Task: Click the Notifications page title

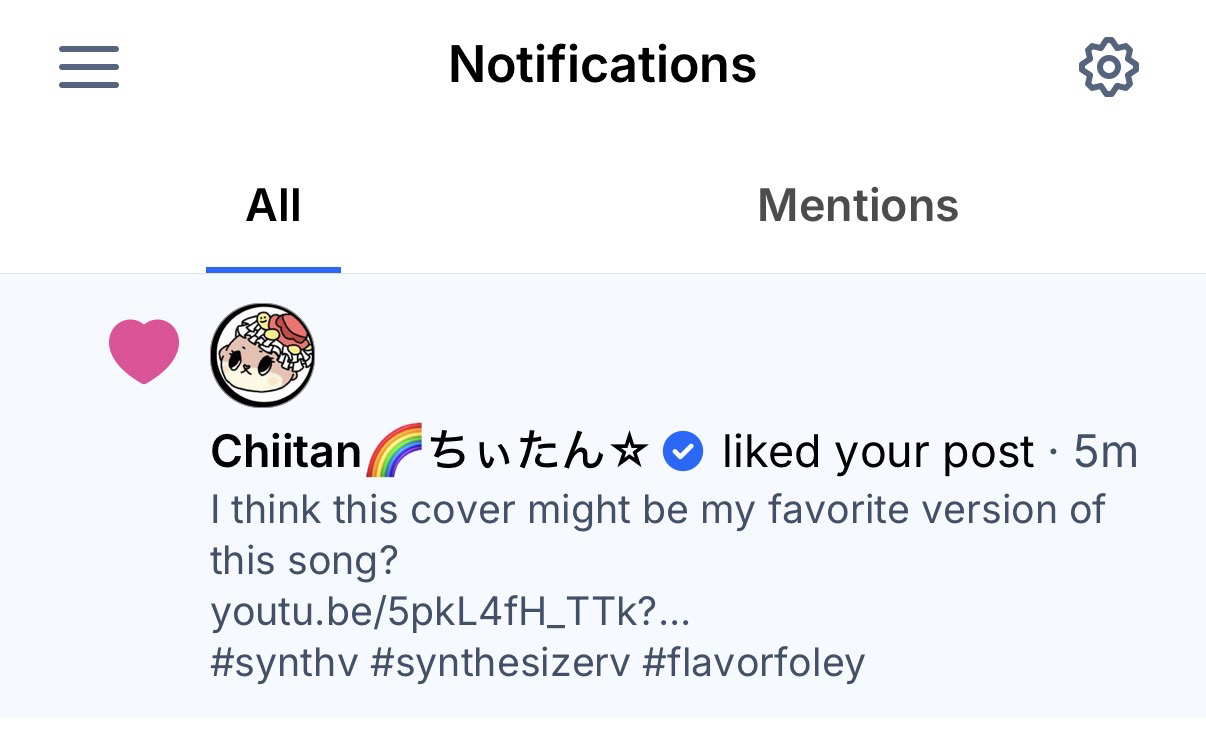Action: pyautogui.click(x=602, y=65)
